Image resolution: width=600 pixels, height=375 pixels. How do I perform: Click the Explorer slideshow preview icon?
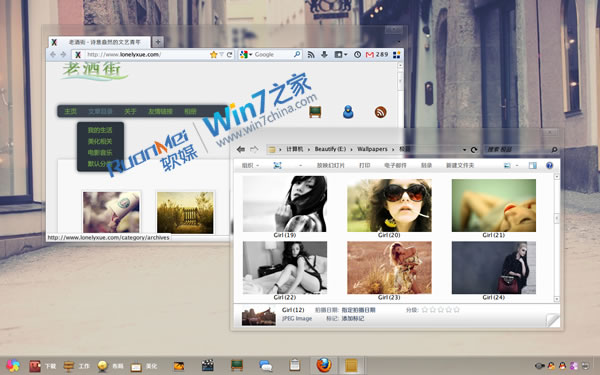tap(277, 165)
